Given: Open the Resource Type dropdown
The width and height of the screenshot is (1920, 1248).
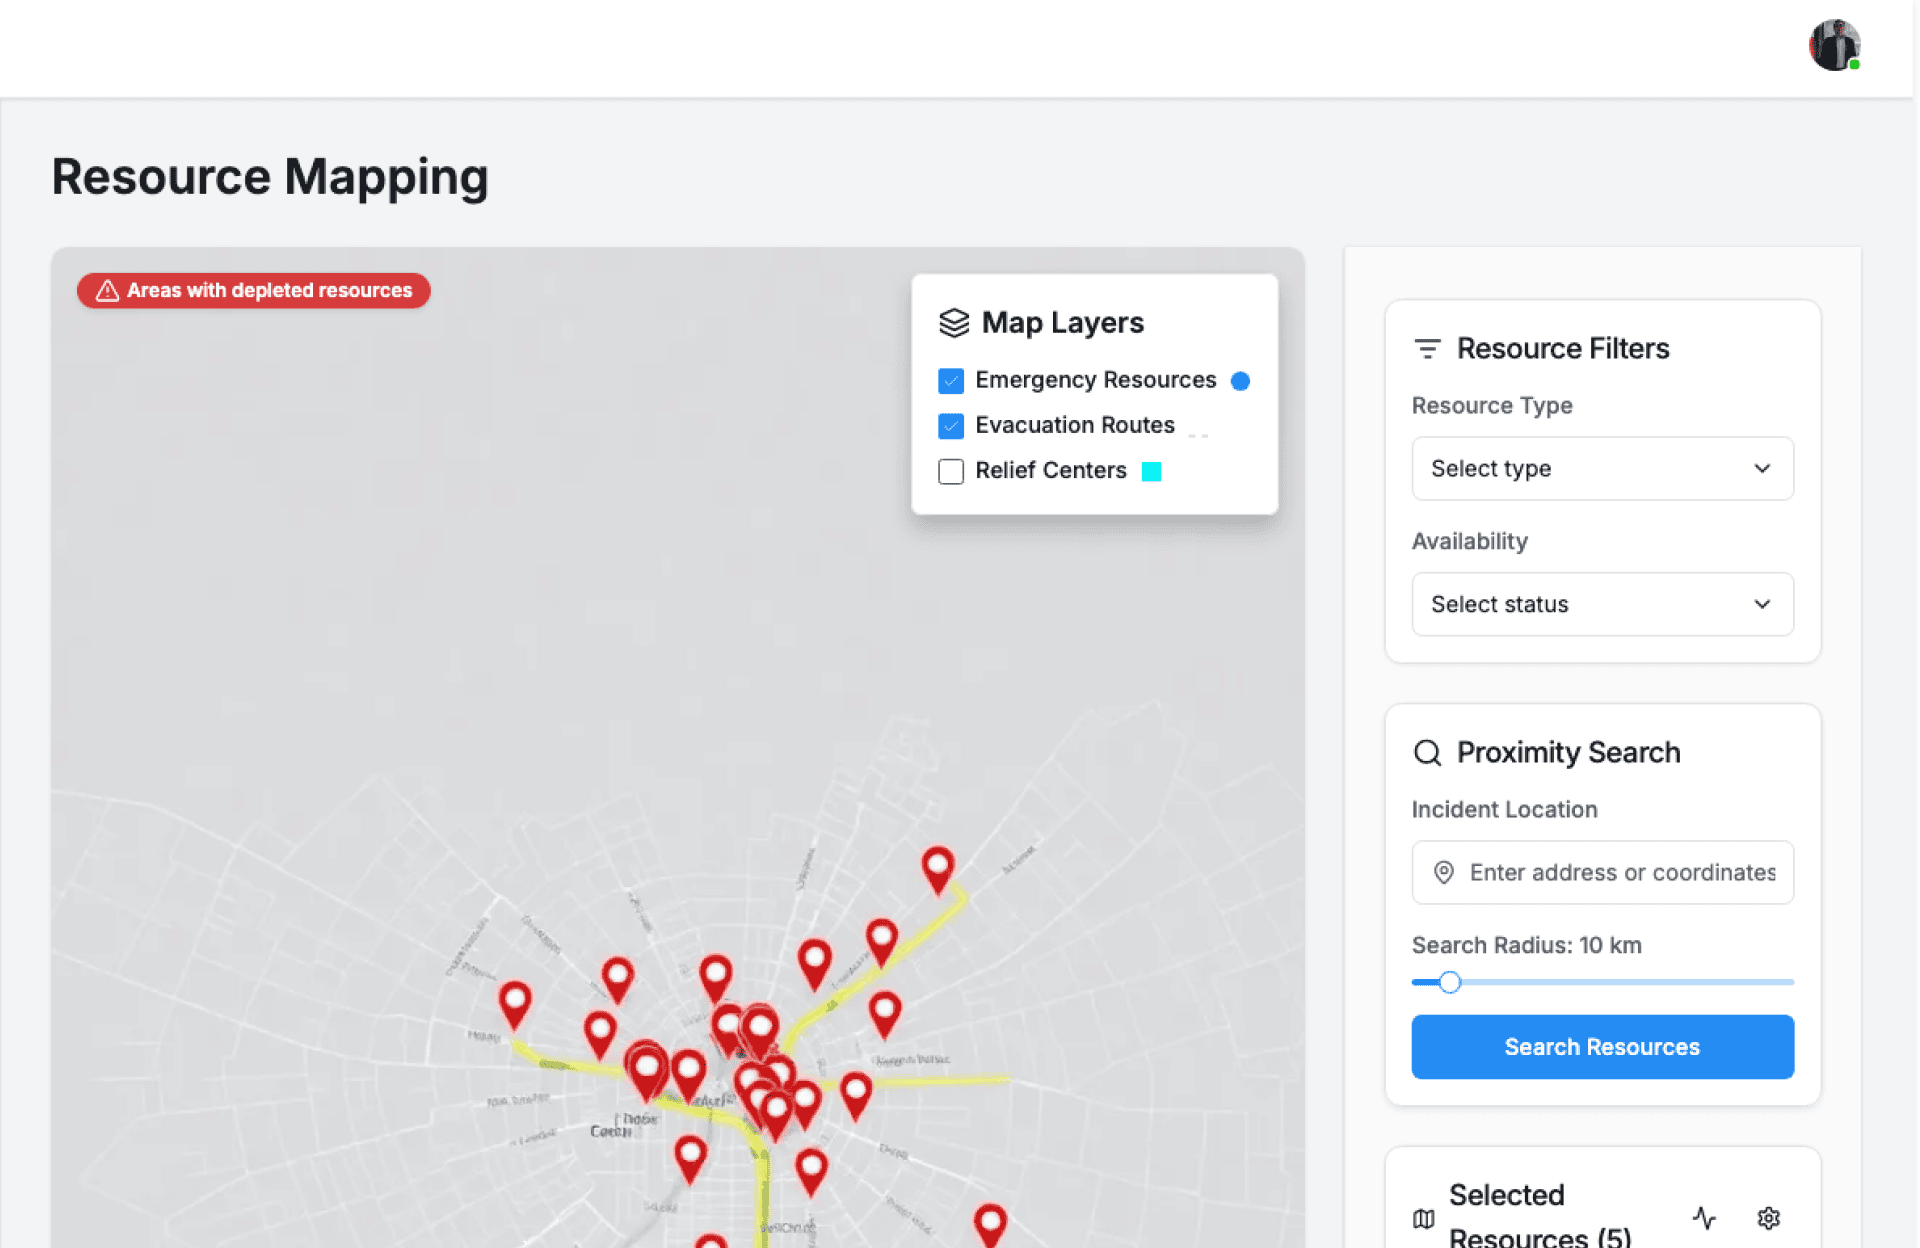Looking at the screenshot, I should tap(1601, 468).
